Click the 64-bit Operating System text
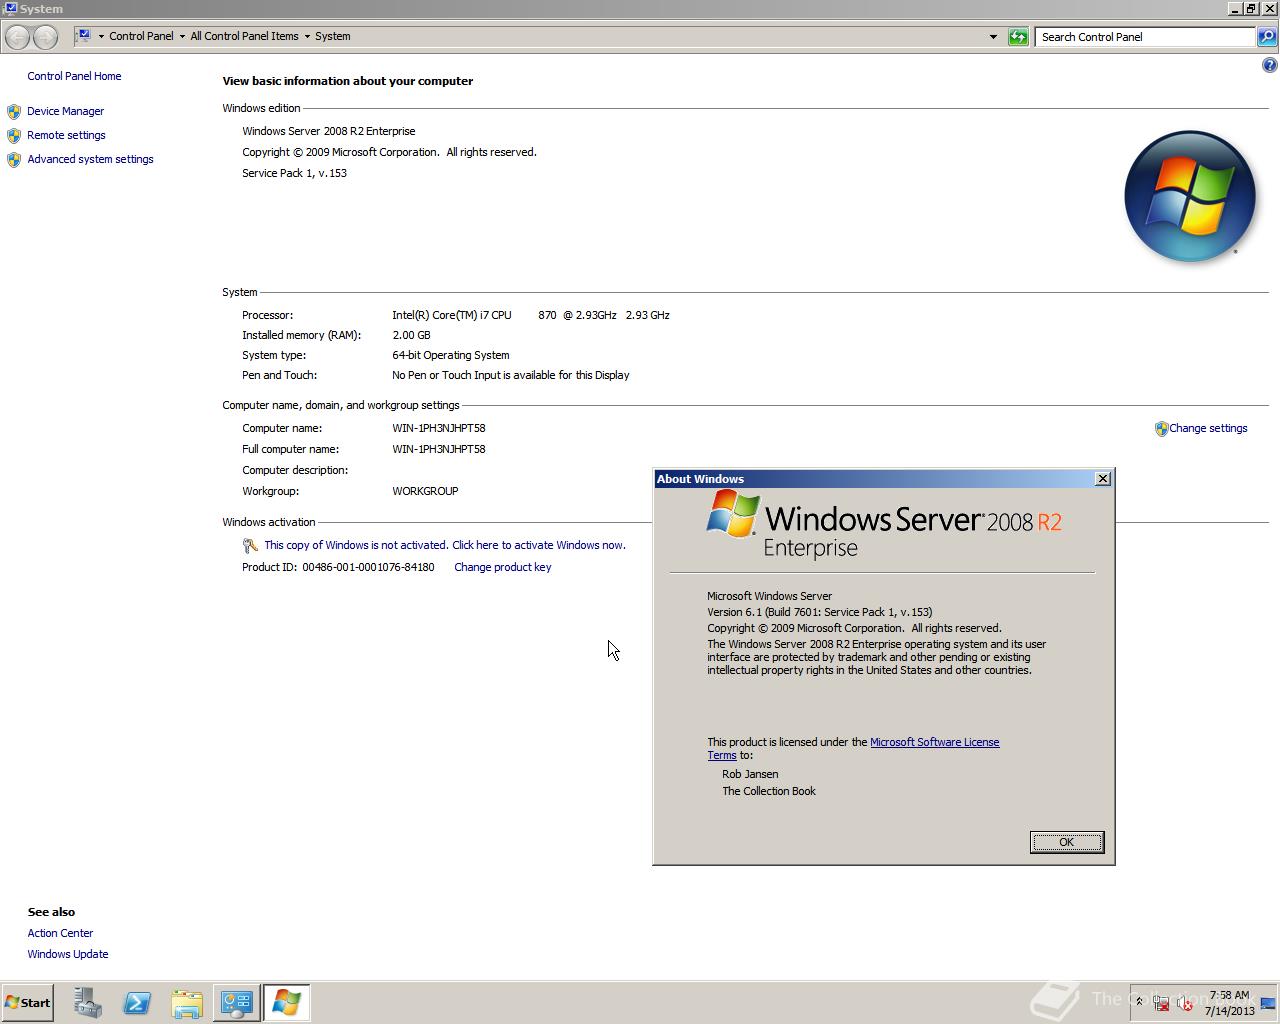Image resolution: width=1280 pixels, height=1024 pixels. (x=451, y=355)
